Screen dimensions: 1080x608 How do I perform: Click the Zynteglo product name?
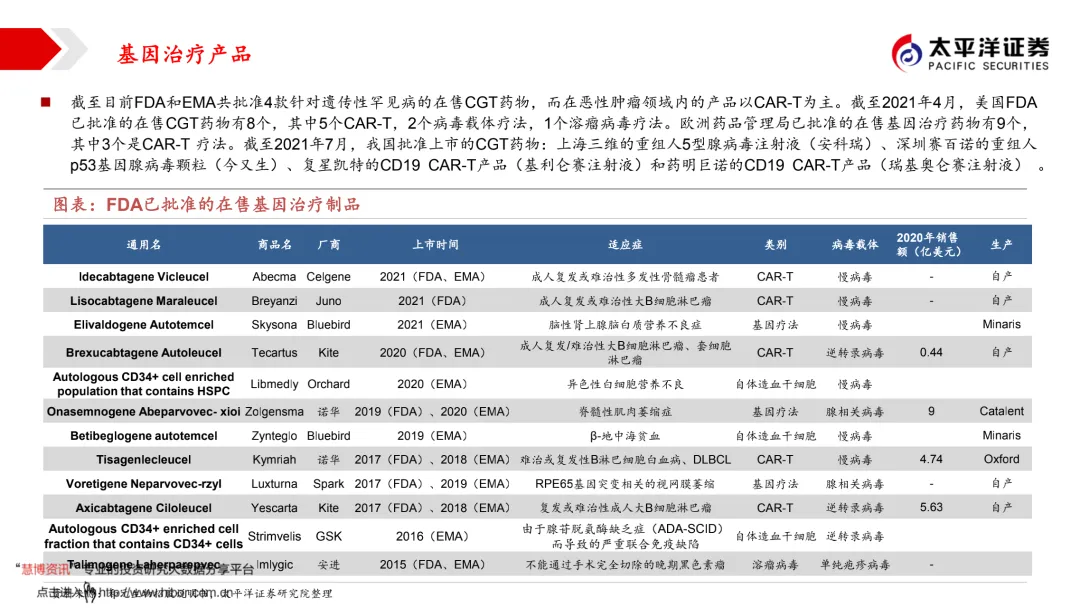coord(274,436)
